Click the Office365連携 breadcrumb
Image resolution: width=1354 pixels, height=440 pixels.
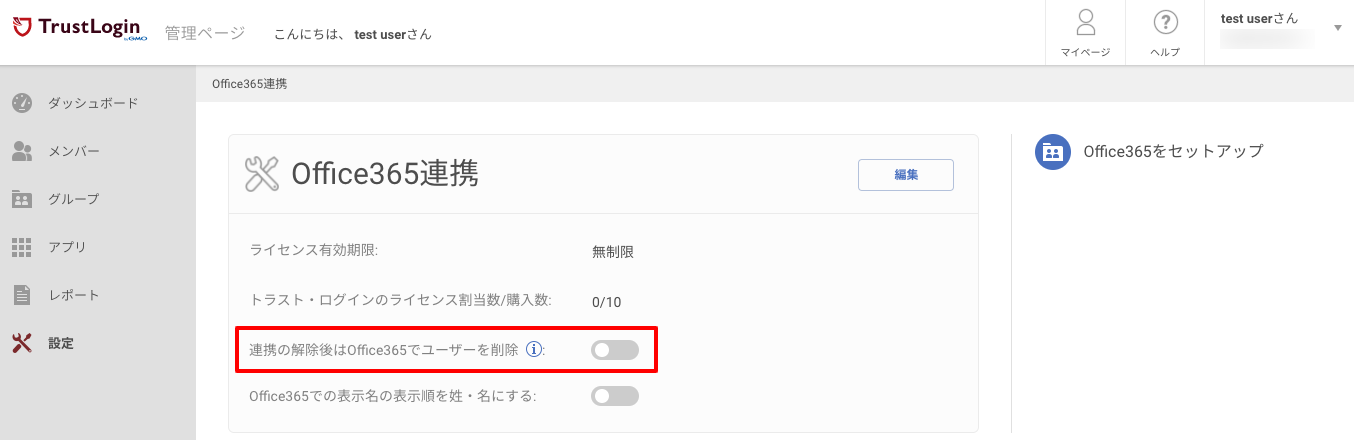pos(249,84)
